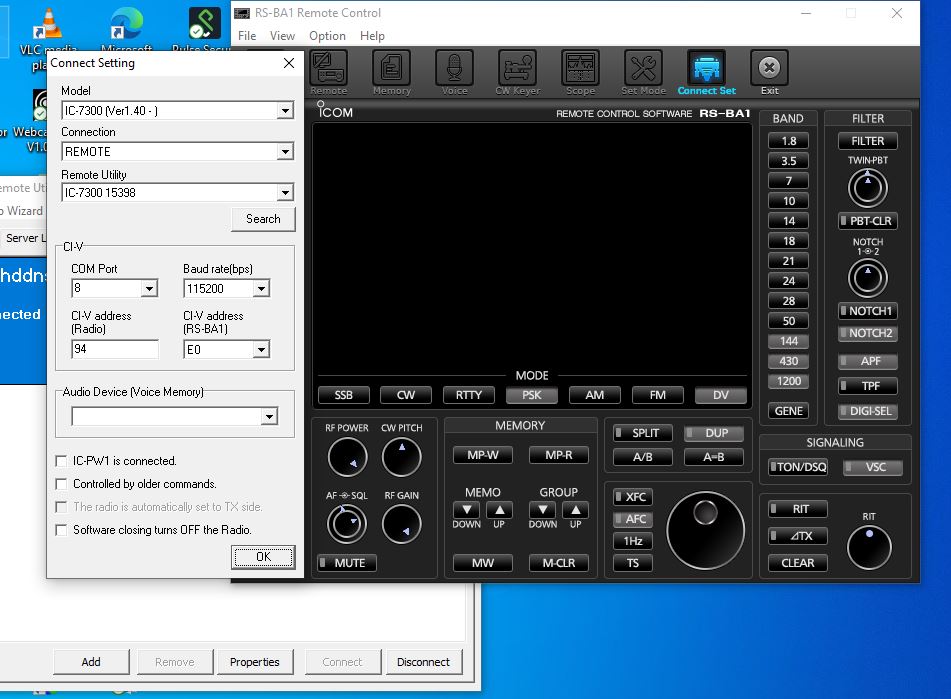Screen dimensions: 951x699
Task: Open the Help menu
Action: tap(372, 36)
